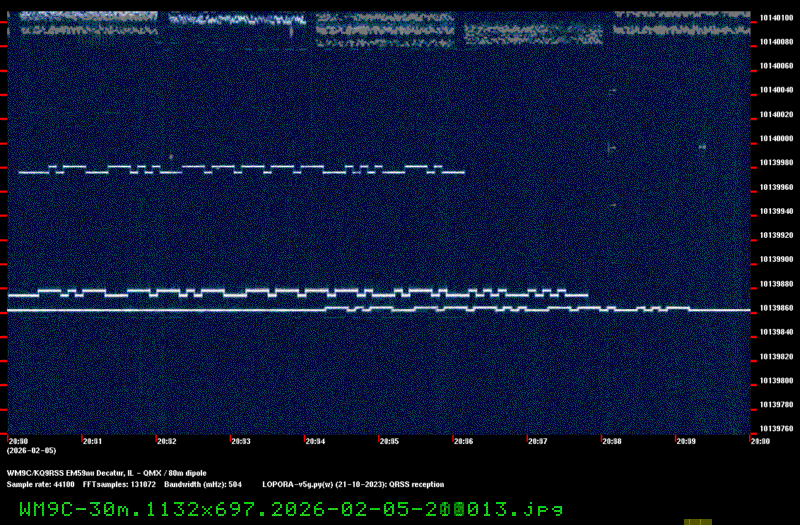Click the 10139940 frequency label
The height and width of the screenshot is (525, 800).
click(x=776, y=212)
